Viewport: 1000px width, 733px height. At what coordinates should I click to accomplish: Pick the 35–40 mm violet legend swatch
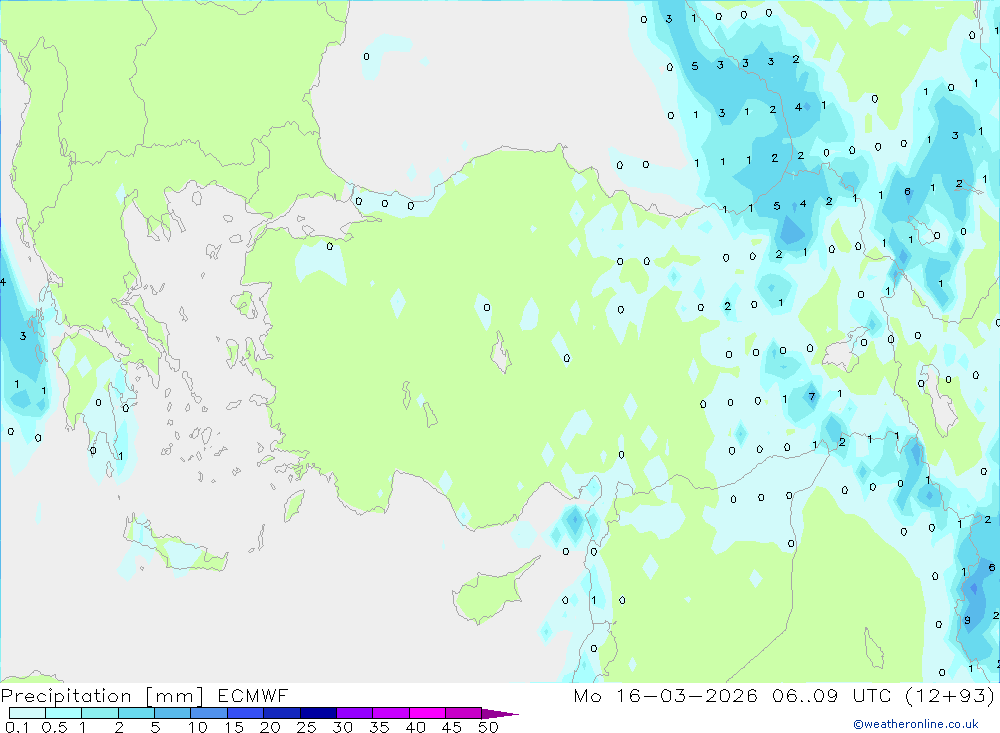391,713
